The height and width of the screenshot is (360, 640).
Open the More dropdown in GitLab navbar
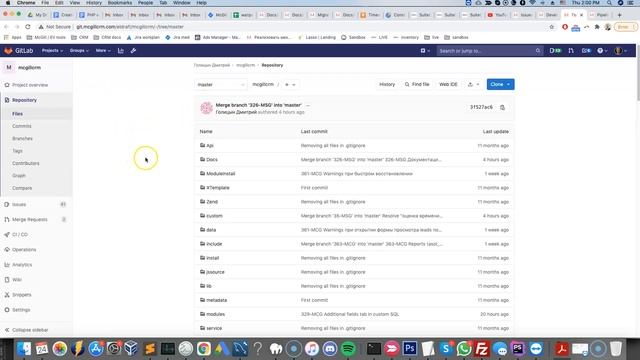pos(102,51)
